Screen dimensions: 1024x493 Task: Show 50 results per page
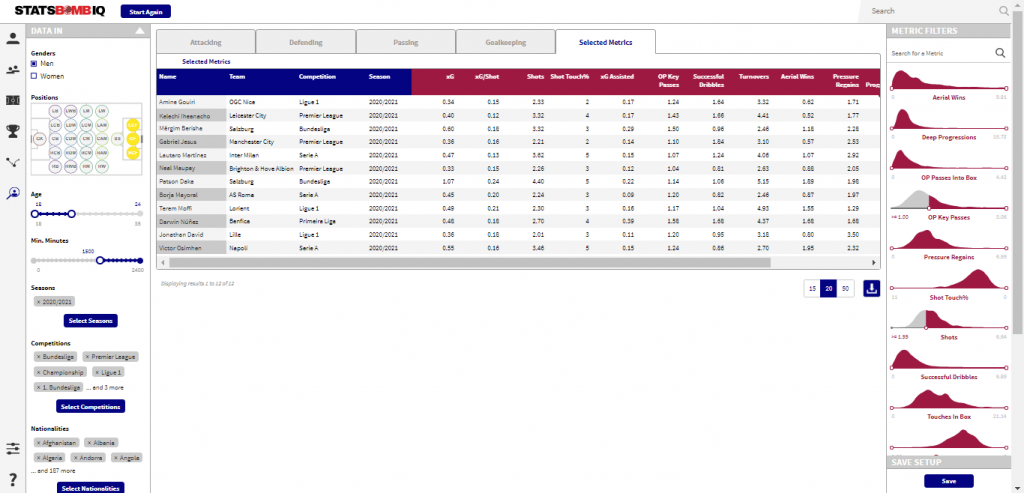tap(846, 289)
